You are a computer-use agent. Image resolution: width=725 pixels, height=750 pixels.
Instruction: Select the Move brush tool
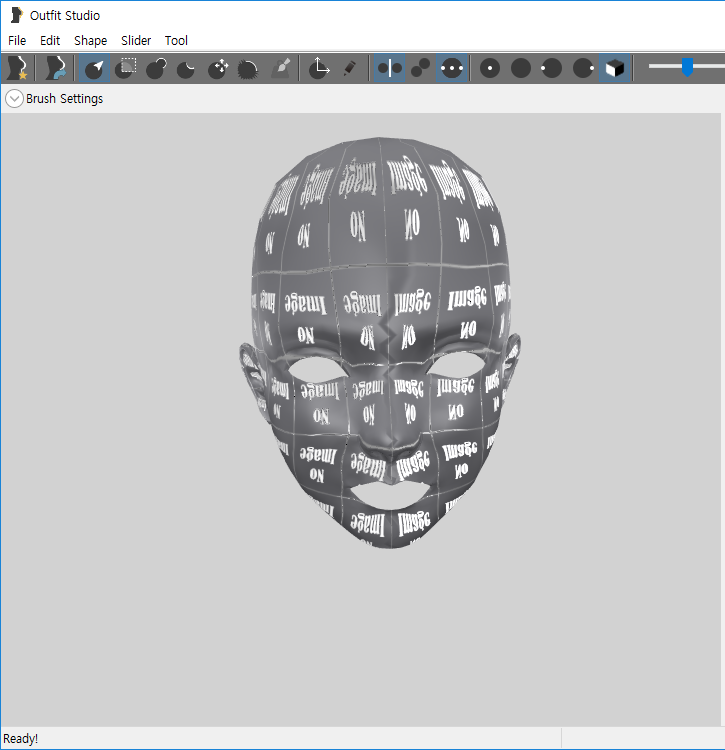tap(218, 68)
